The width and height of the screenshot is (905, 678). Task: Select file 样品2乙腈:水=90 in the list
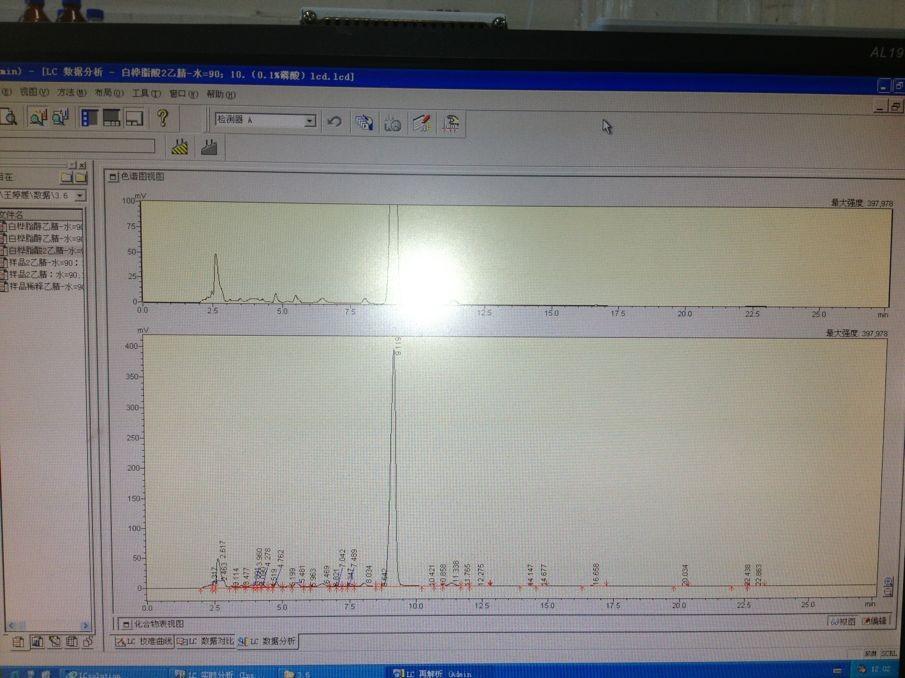pyautogui.click(x=42, y=275)
